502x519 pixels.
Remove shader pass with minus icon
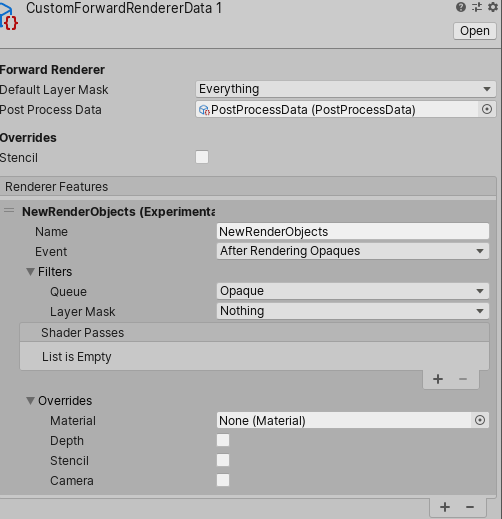(x=463, y=379)
